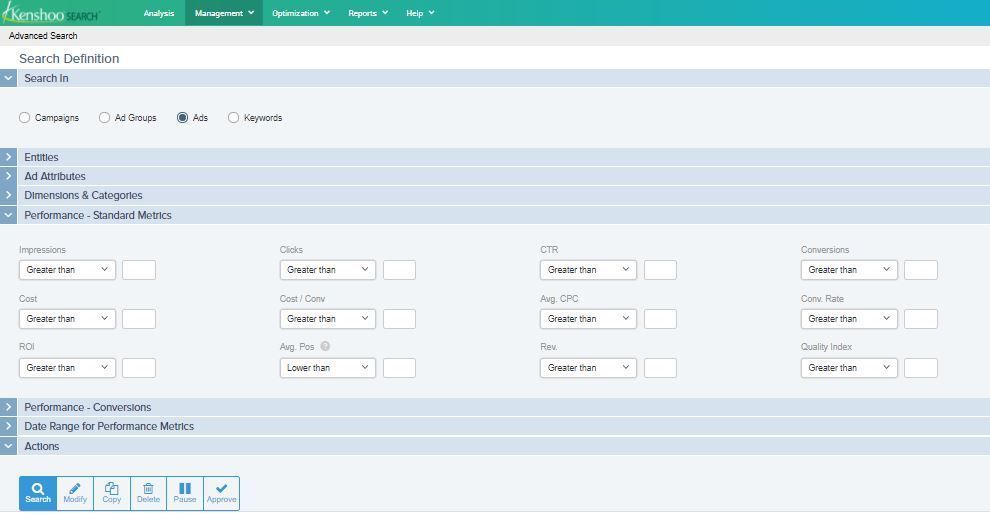Click the Avg. Pos help question icon
The image size is (990, 515).
pos(325,346)
